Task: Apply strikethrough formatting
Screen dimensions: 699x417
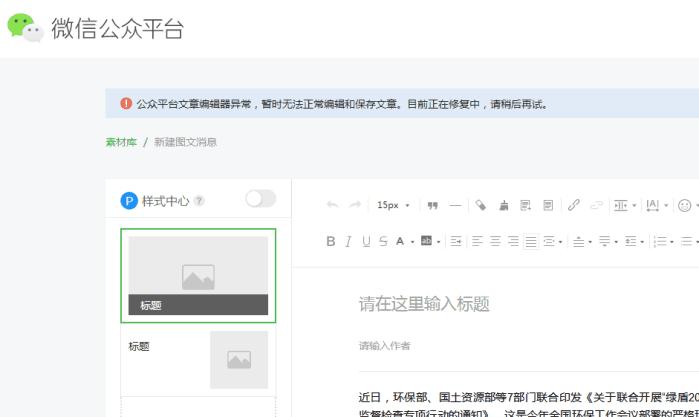Action: (383, 241)
